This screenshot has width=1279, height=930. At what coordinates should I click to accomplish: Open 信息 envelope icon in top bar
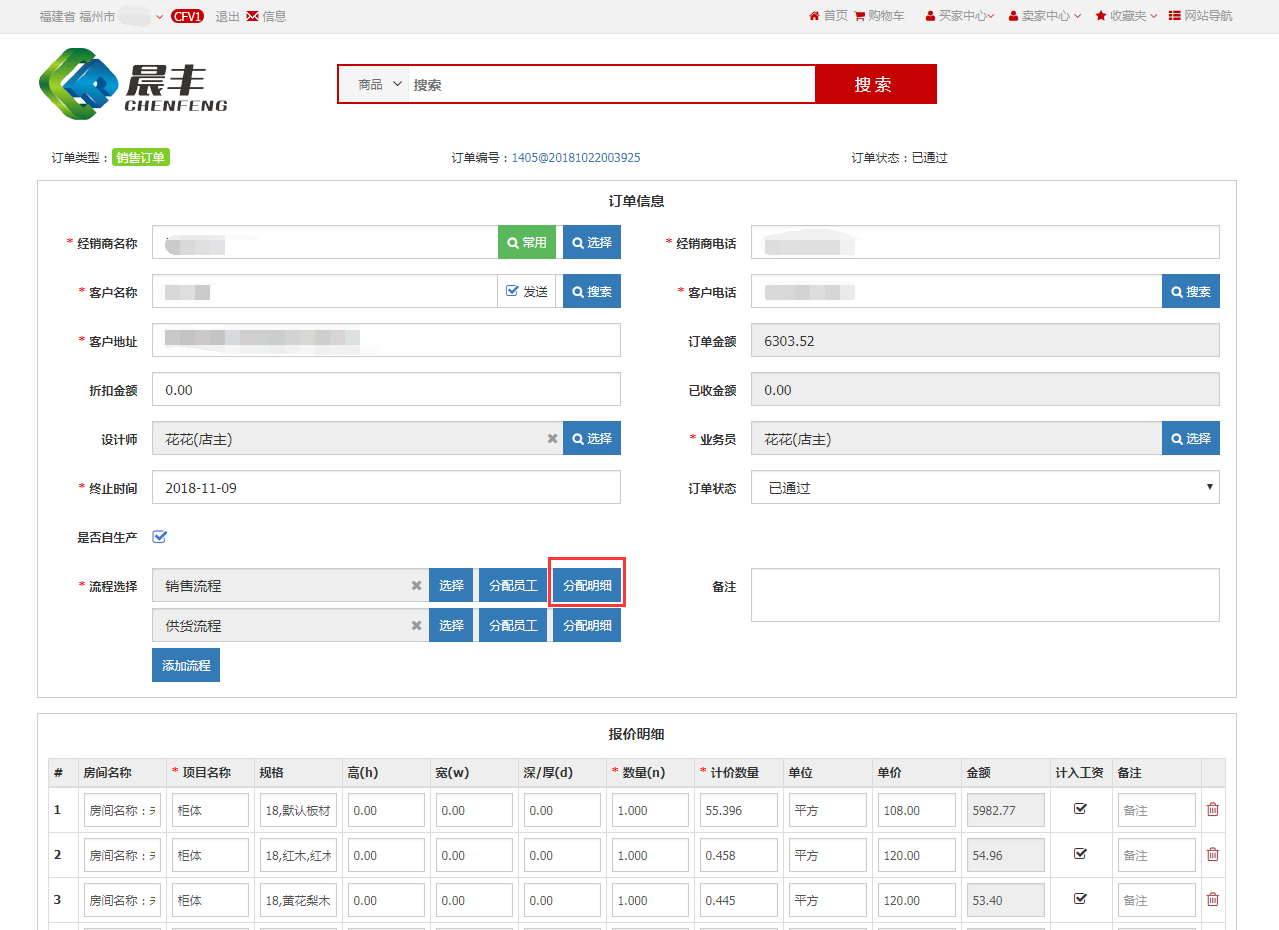click(252, 16)
